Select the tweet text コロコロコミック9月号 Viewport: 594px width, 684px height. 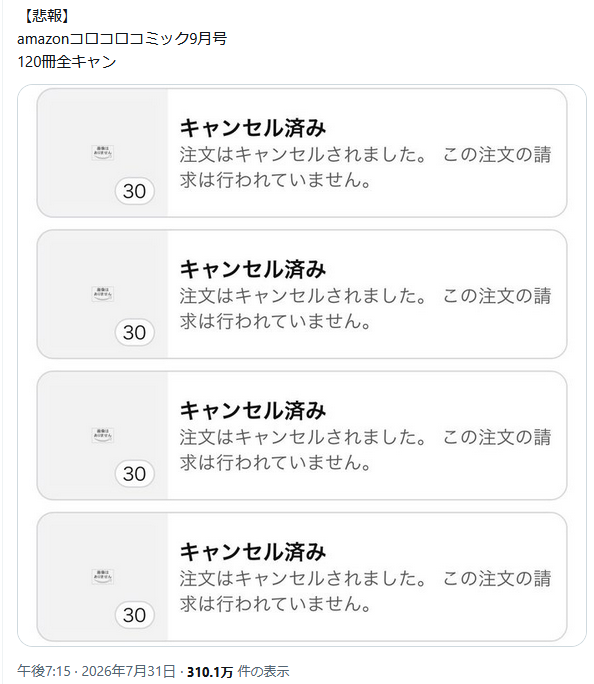point(148,39)
